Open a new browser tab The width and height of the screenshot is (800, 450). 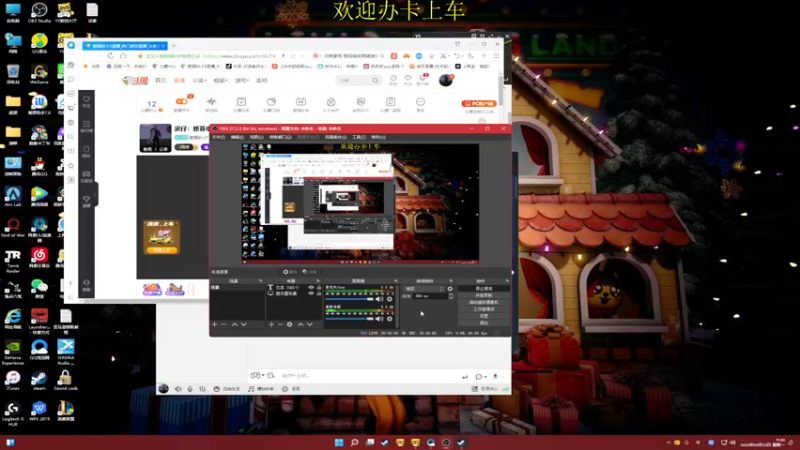(173, 45)
